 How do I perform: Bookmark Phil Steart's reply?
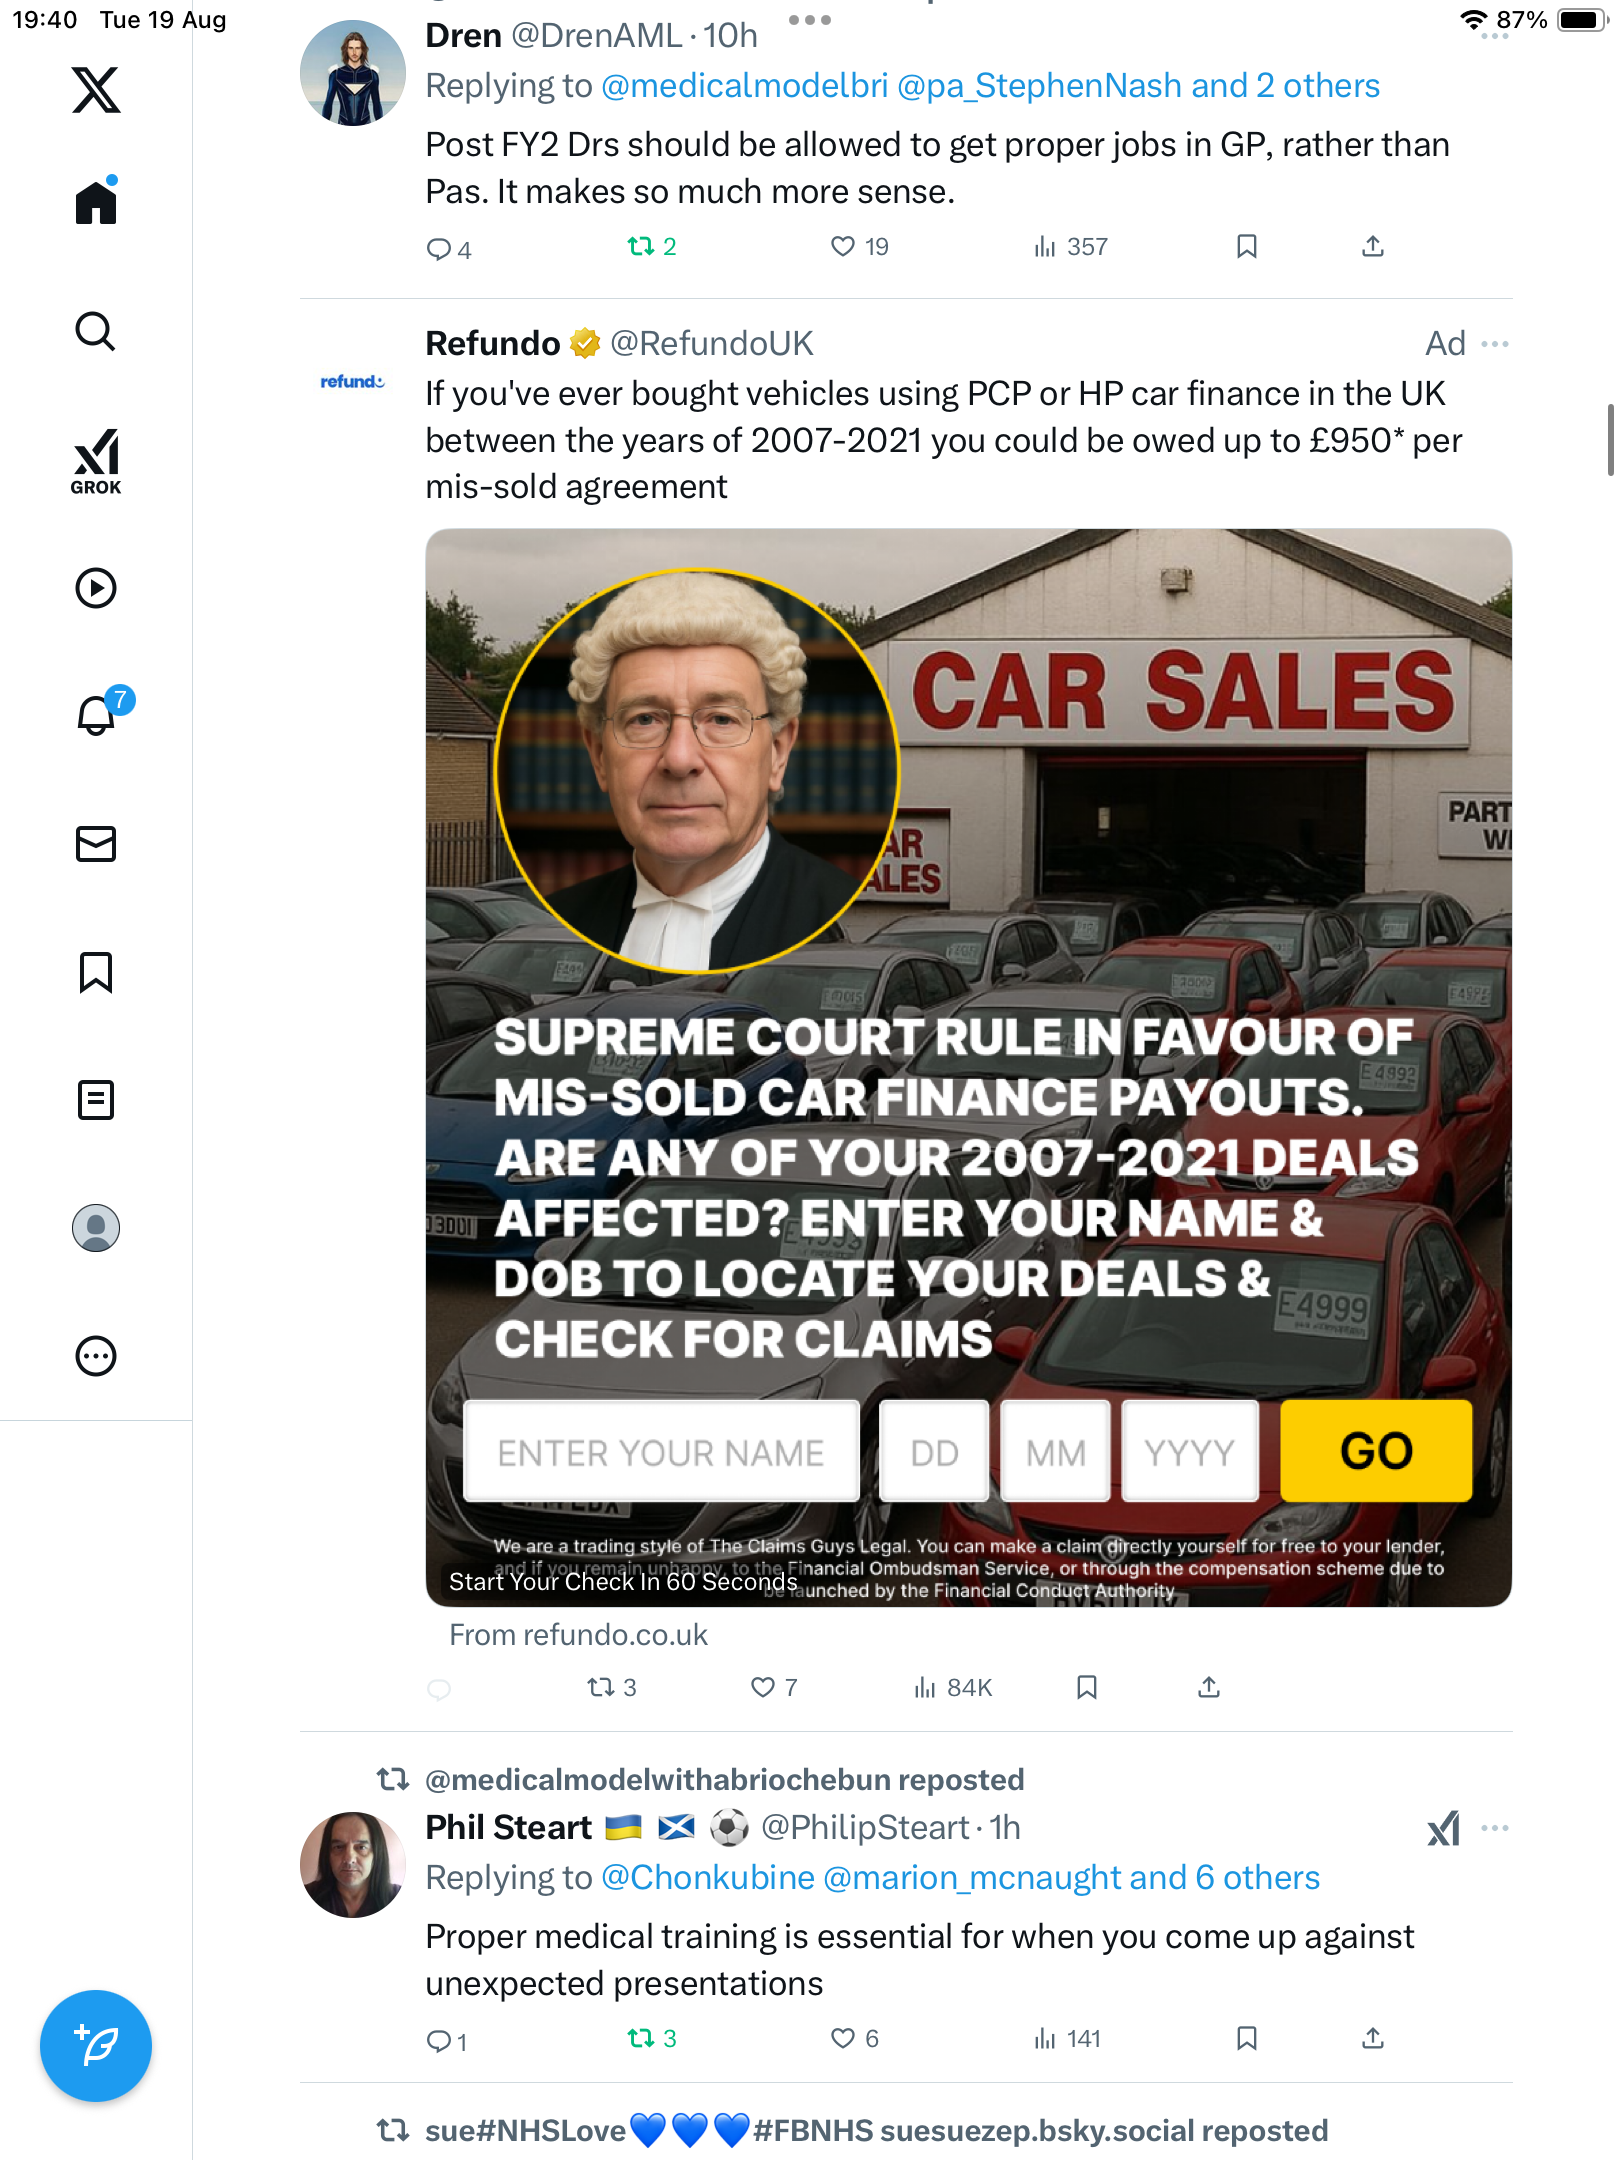(x=1246, y=2038)
